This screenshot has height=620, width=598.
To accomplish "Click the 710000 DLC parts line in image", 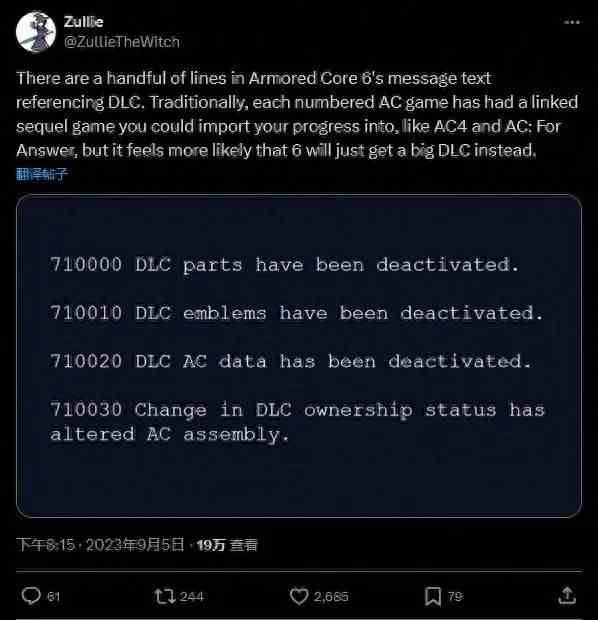I will click(x=284, y=265).
